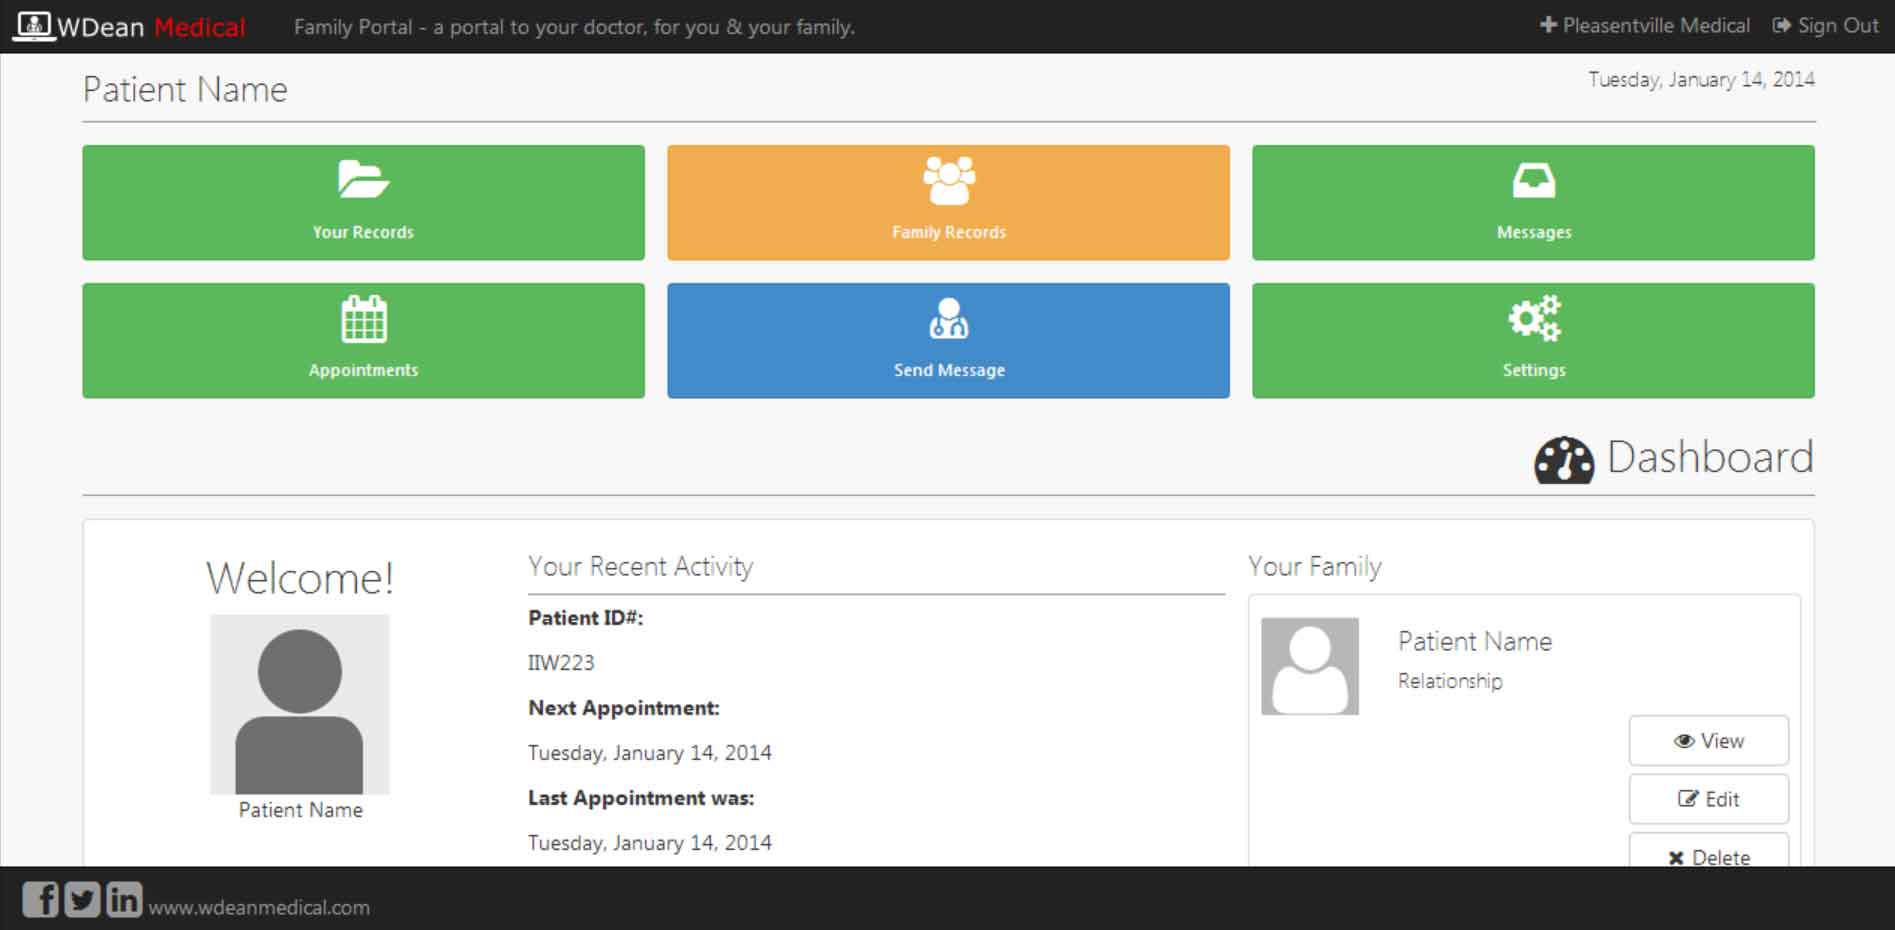
Task: Click the Last Appointment was label
Action: (x=641, y=798)
